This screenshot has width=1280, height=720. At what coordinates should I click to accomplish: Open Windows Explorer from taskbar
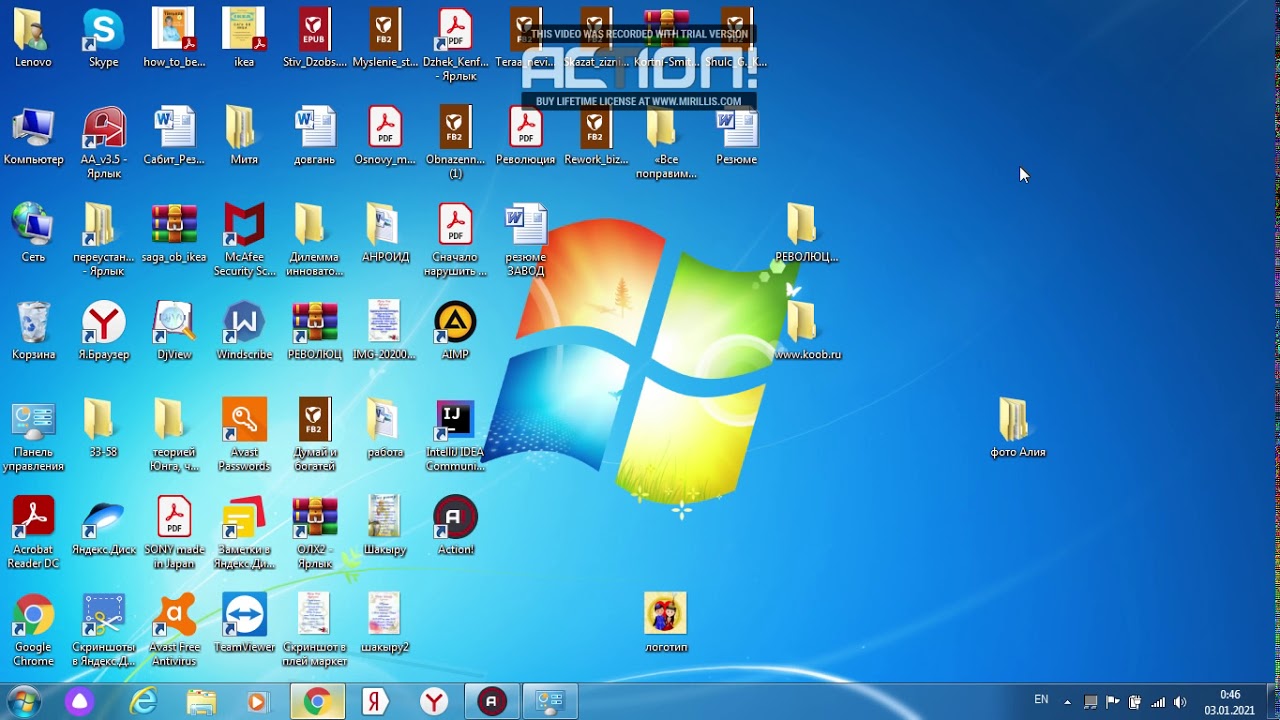[201, 702]
